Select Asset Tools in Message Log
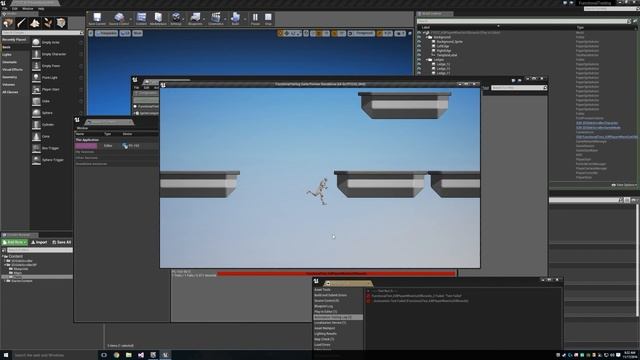Image resolution: width=640 pixels, height=360 pixels. [x=322, y=290]
